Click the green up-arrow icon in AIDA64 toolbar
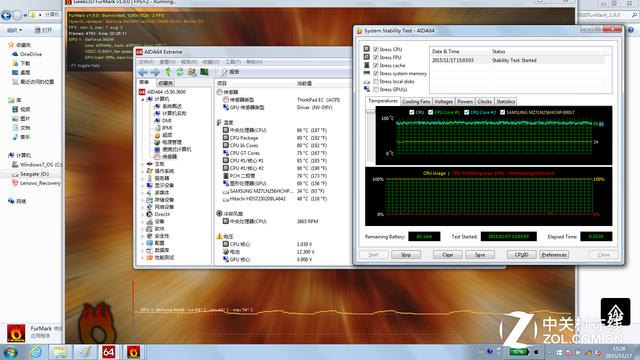 coord(168,72)
